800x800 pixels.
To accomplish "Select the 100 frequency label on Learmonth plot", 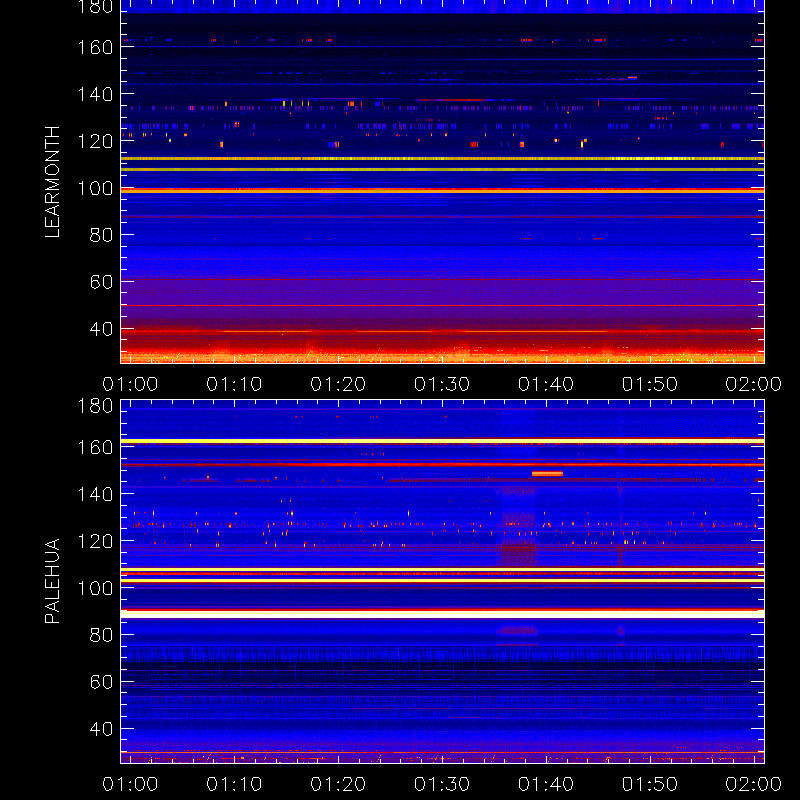I will click(x=95, y=188).
